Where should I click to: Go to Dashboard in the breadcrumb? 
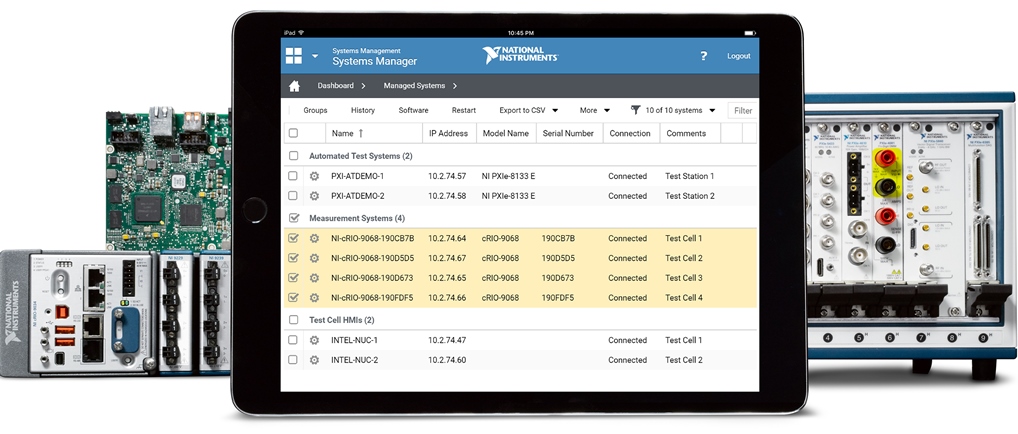point(336,86)
